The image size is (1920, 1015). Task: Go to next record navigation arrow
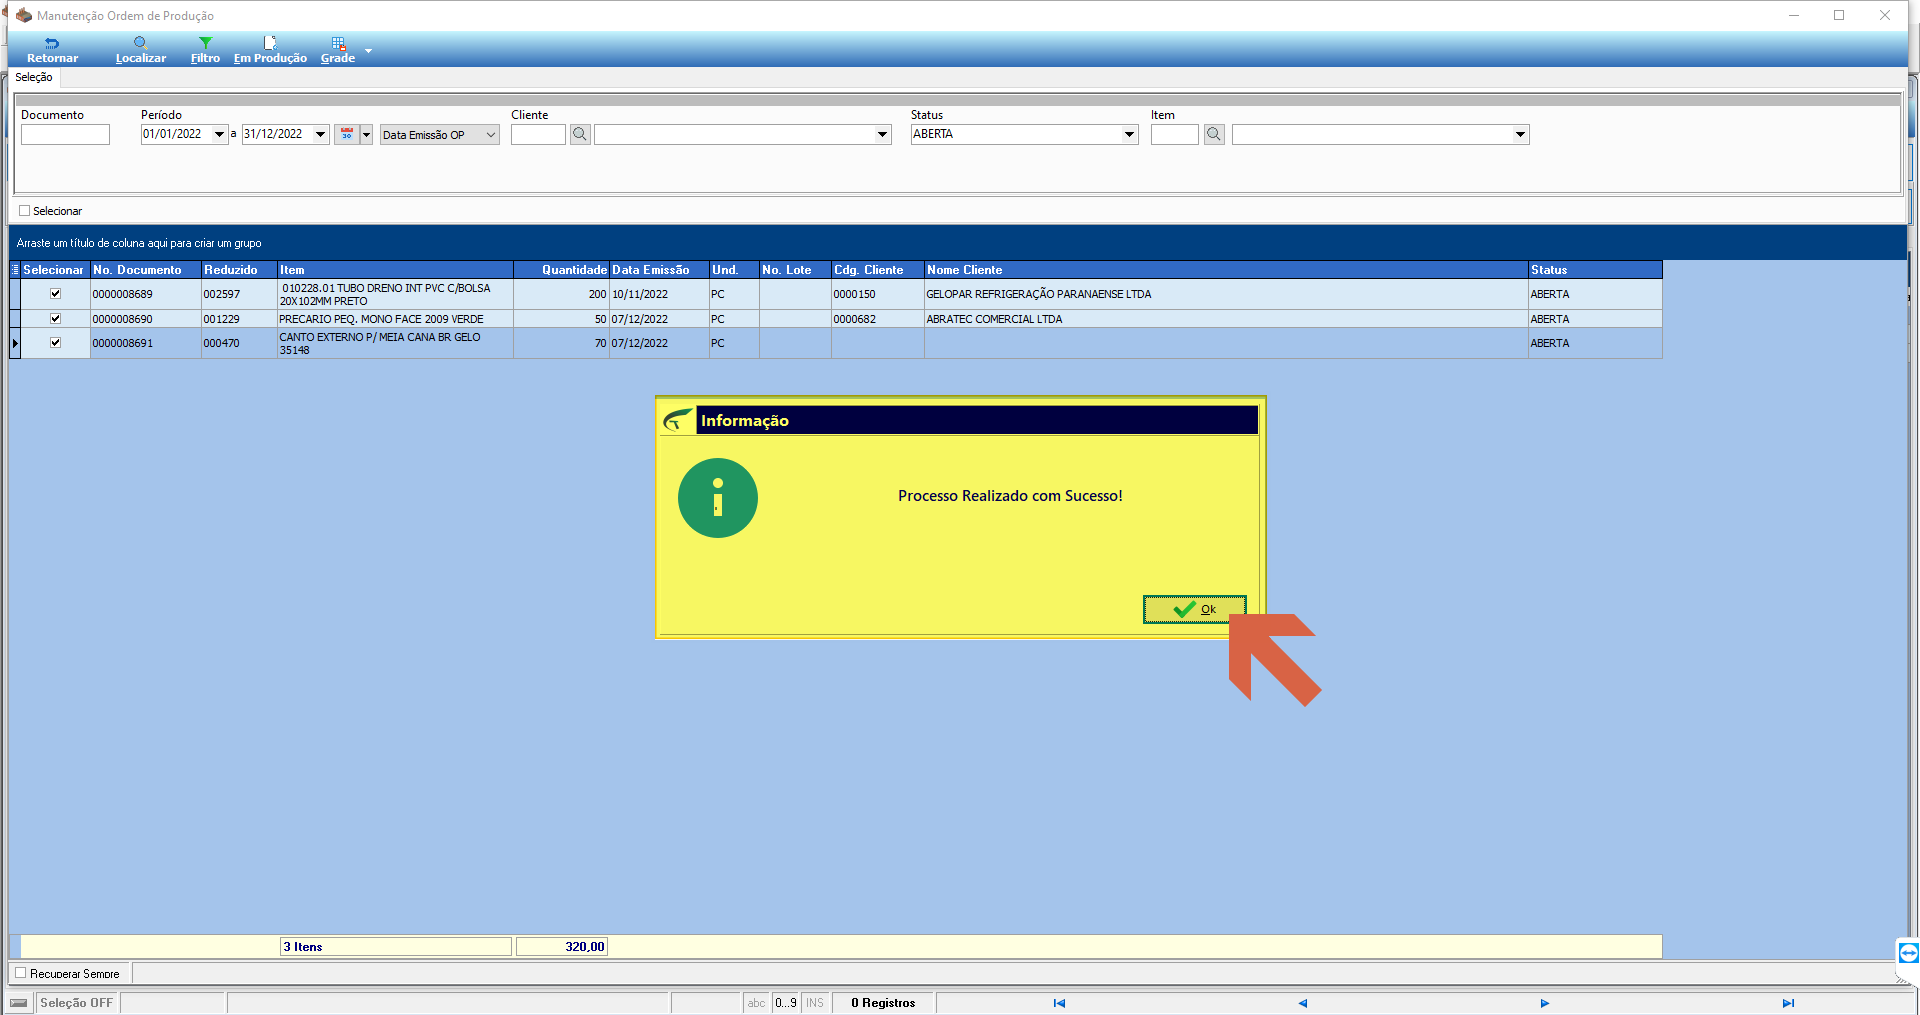[x=1545, y=1003]
